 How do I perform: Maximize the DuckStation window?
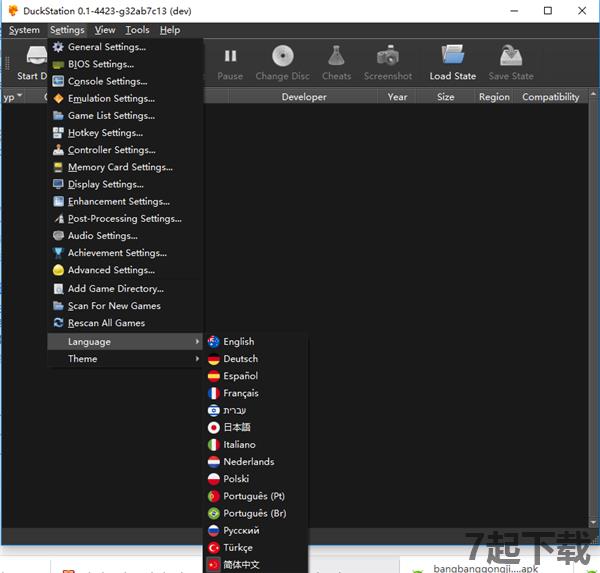click(548, 11)
